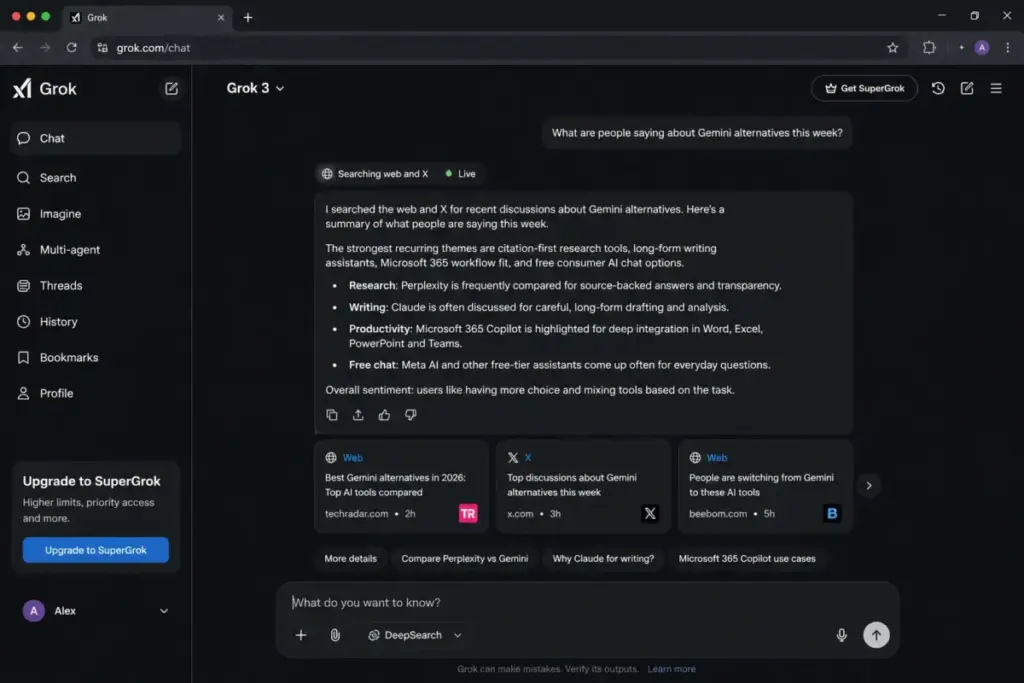Toggle the Live status indicator
This screenshot has height=683, width=1024.
tap(460, 174)
